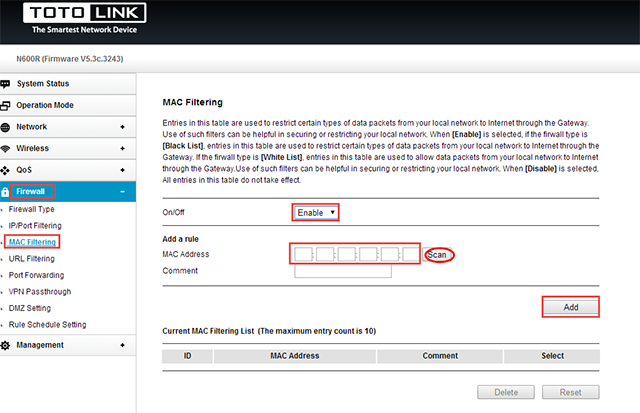
Task: Open the Management menu section
Action: tap(68, 345)
